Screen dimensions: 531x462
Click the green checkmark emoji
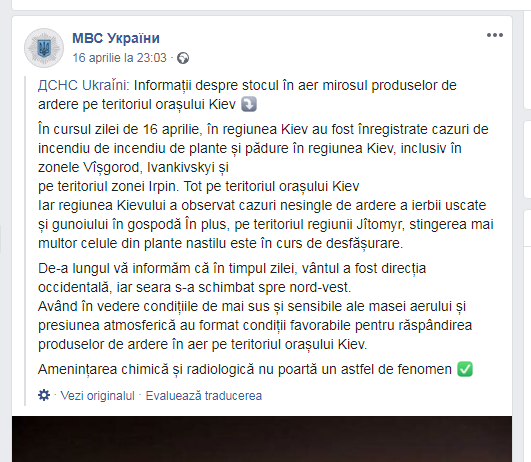pos(465,369)
